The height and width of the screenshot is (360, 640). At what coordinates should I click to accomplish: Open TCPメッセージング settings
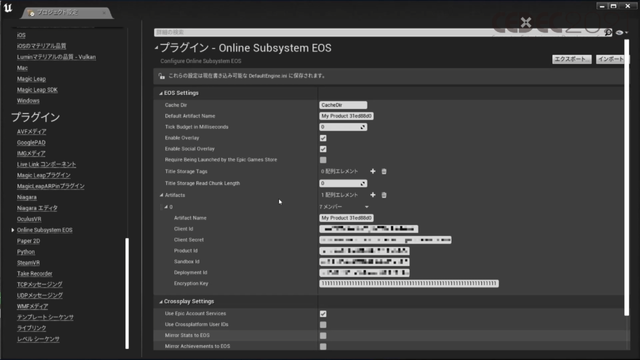coord(40,284)
